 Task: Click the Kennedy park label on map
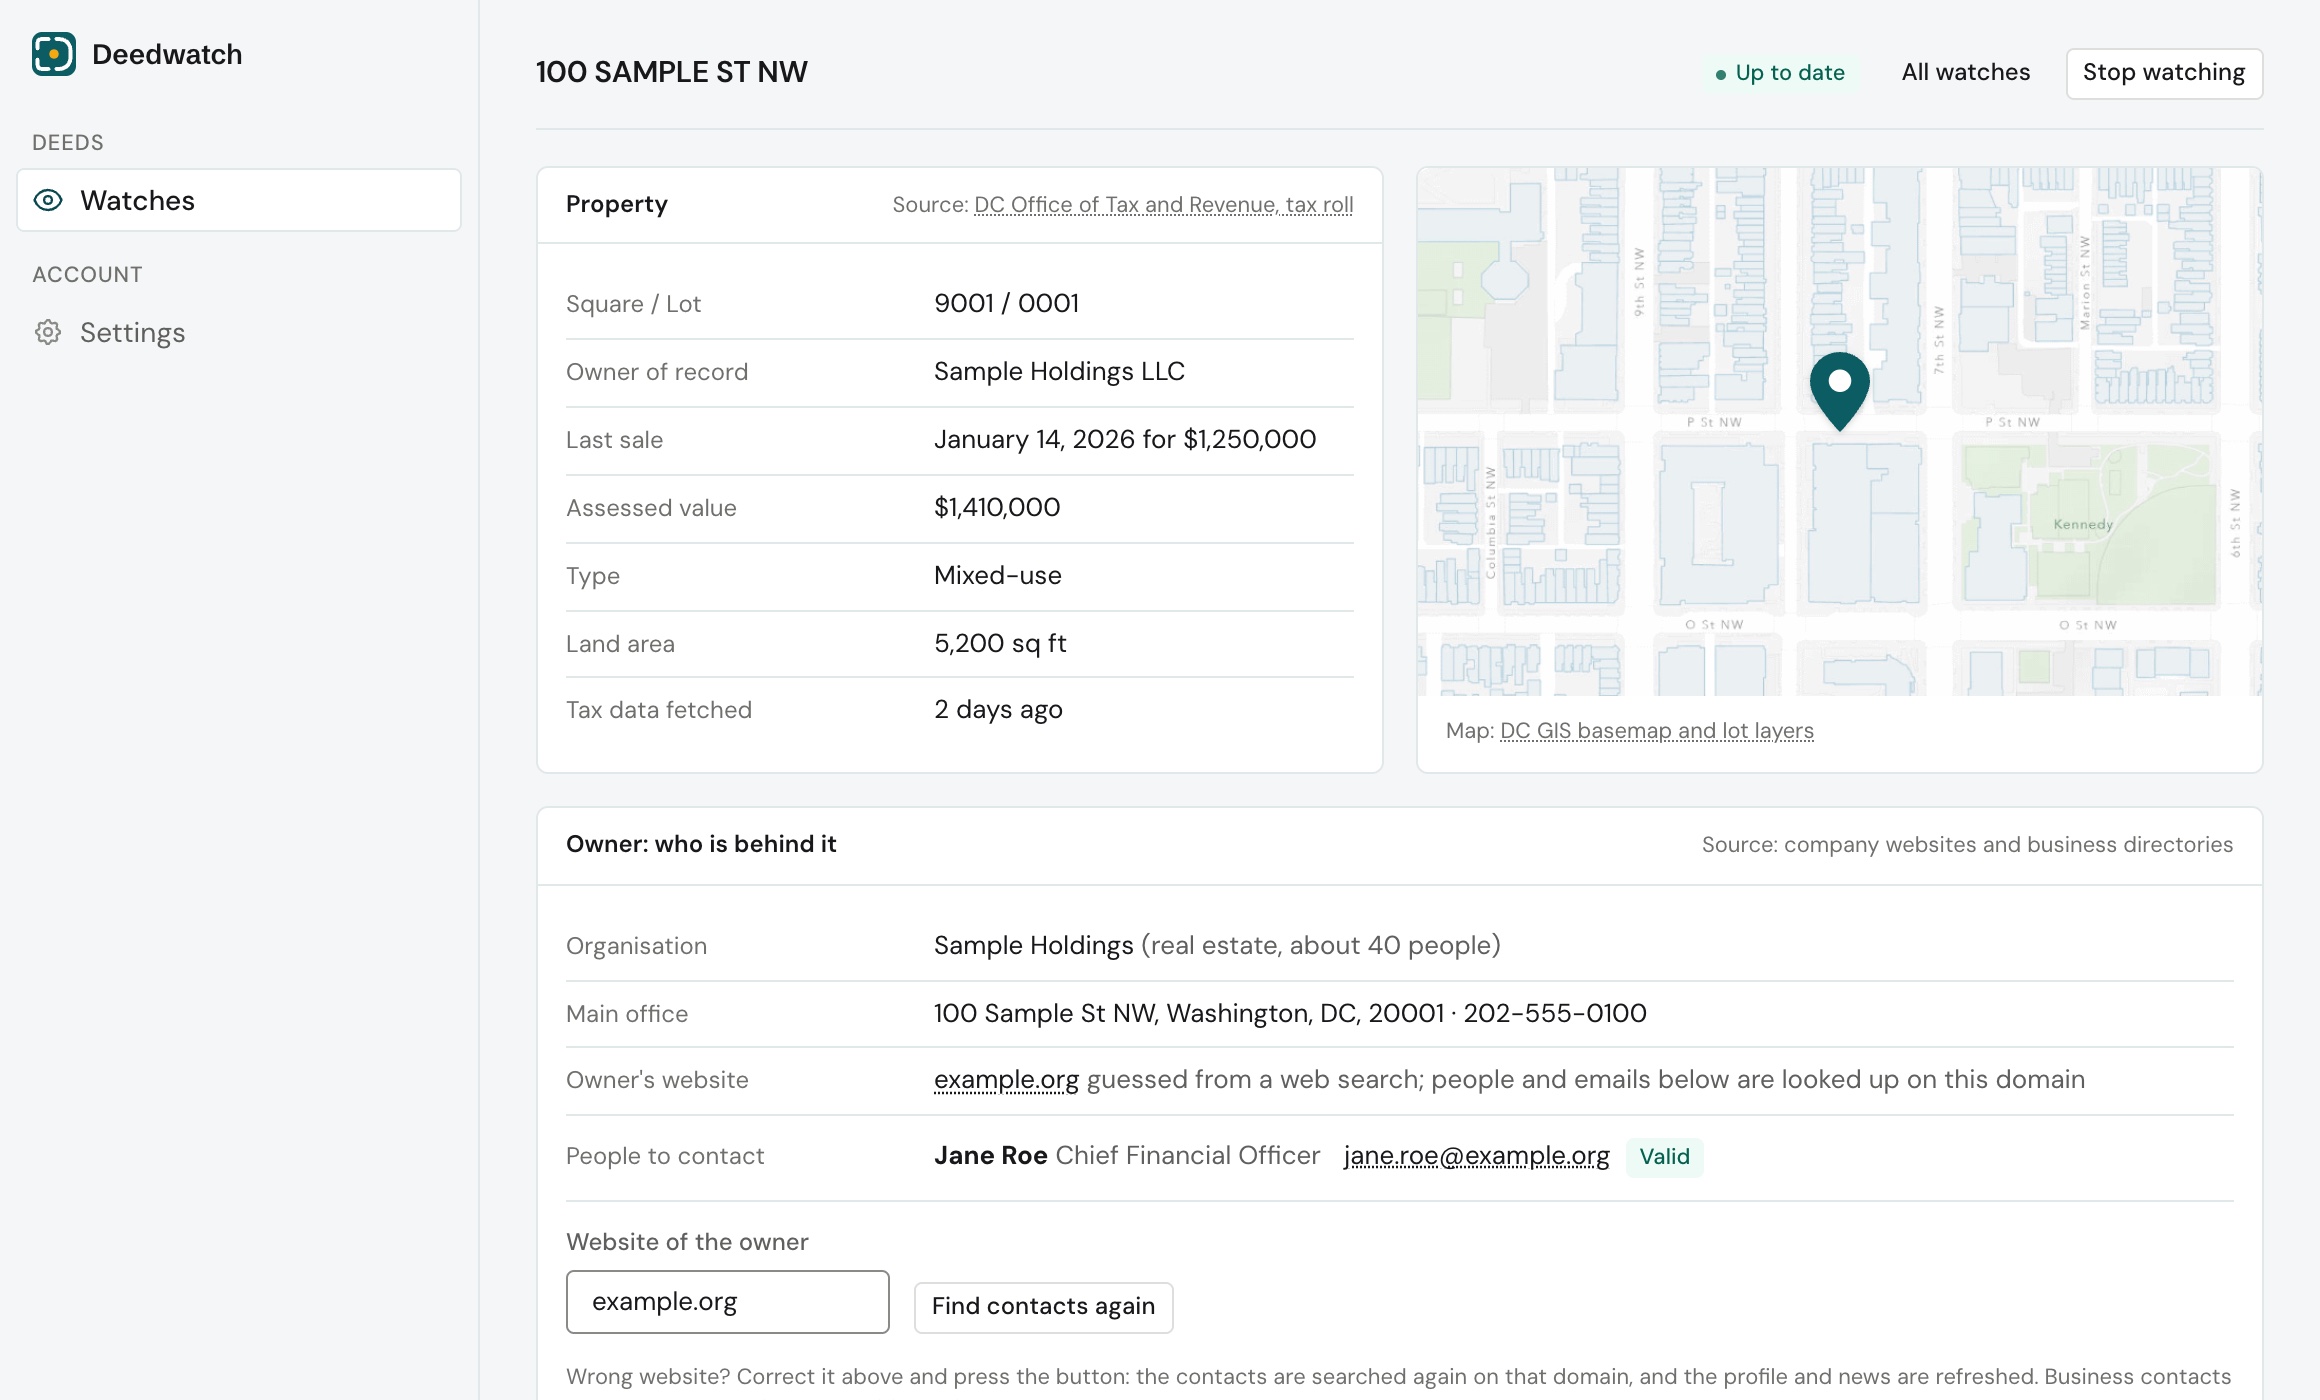coord(2083,524)
